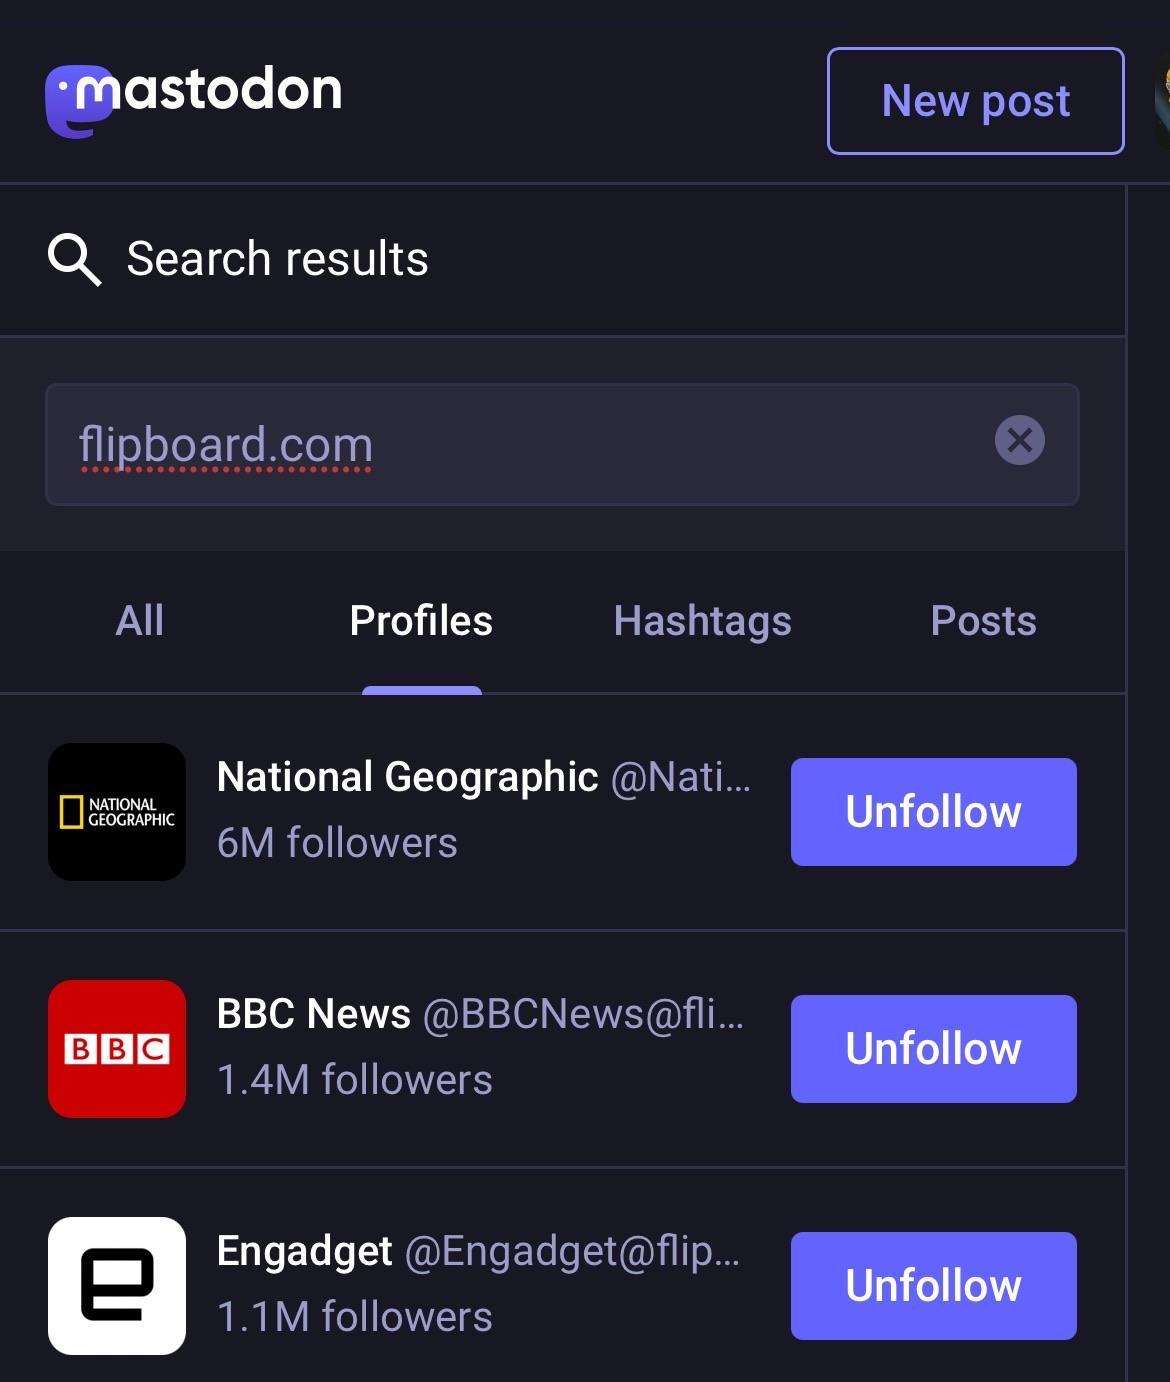Click the Search results heading
The width and height of the screenshot is (1170, 1382).
click(x=277, y=259)
